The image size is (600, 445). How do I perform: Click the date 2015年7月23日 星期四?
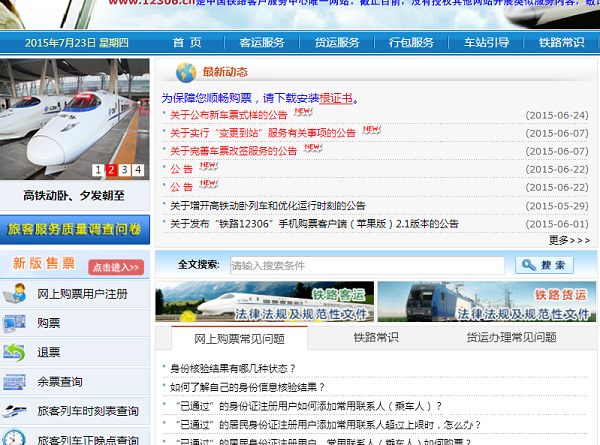tap(77, 42)
